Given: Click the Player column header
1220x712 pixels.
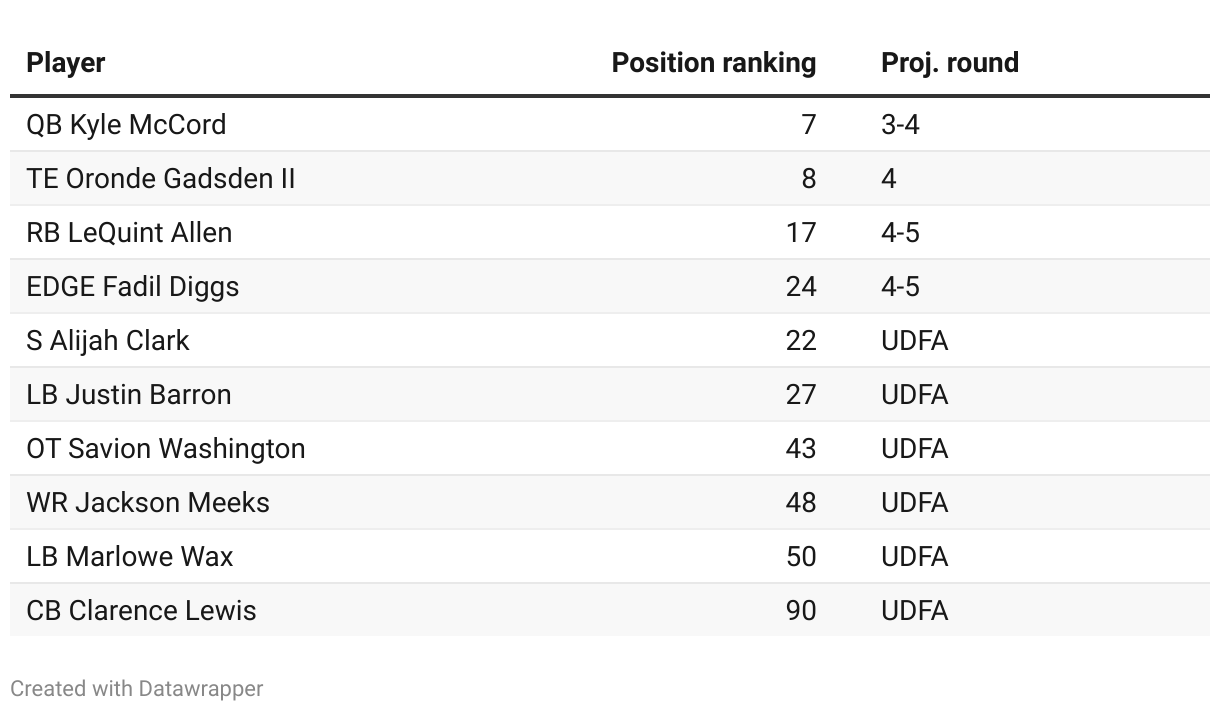Looking at the screenshot, I should (66, 63).
